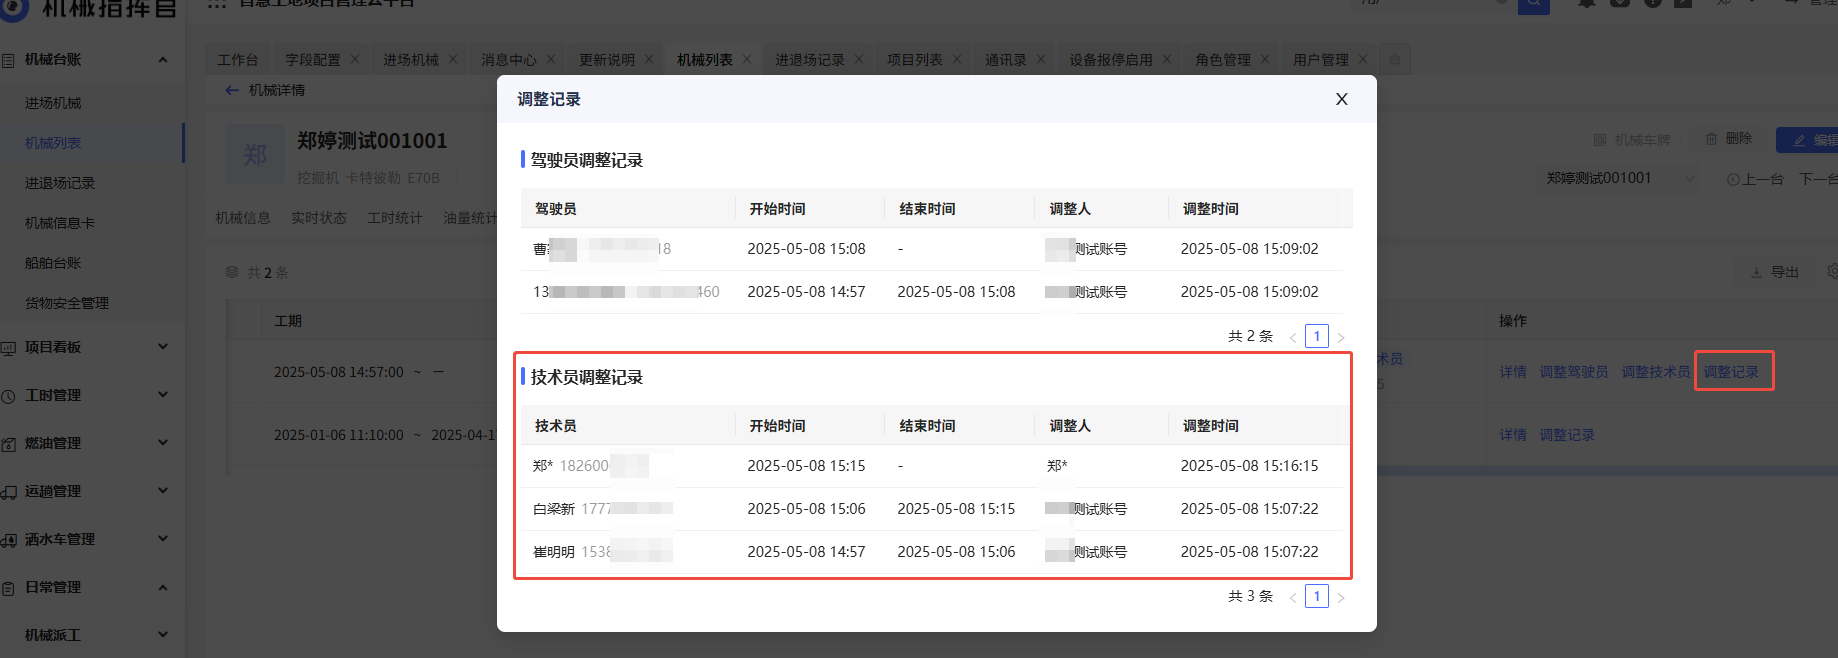Open 调整记录 in the 2025-01-06 row
This screenshot has height=658, width=1838.
point(1567,435)
